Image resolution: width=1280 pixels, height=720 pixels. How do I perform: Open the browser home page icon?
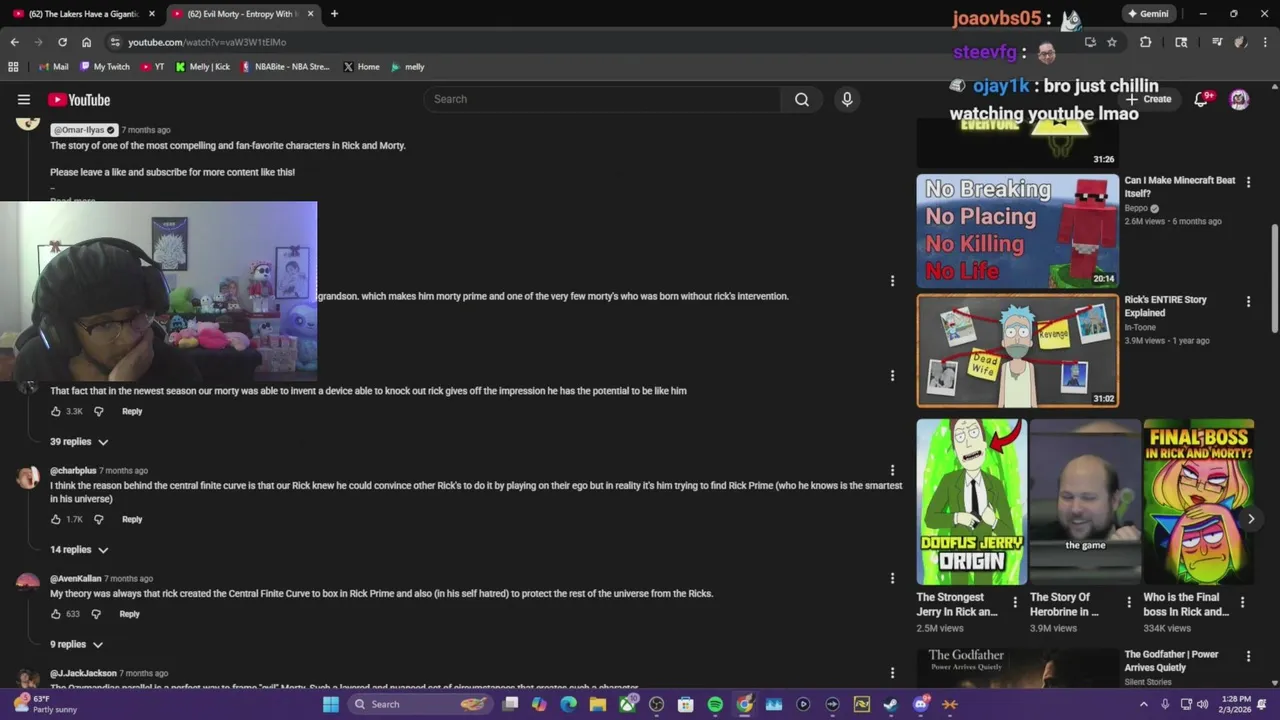(x=86, y=42)
